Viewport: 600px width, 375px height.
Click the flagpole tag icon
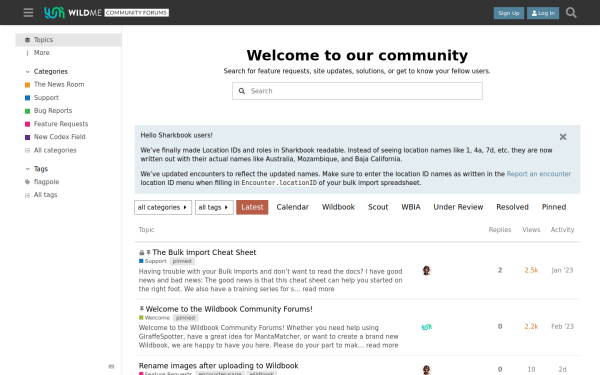[28, 182]
